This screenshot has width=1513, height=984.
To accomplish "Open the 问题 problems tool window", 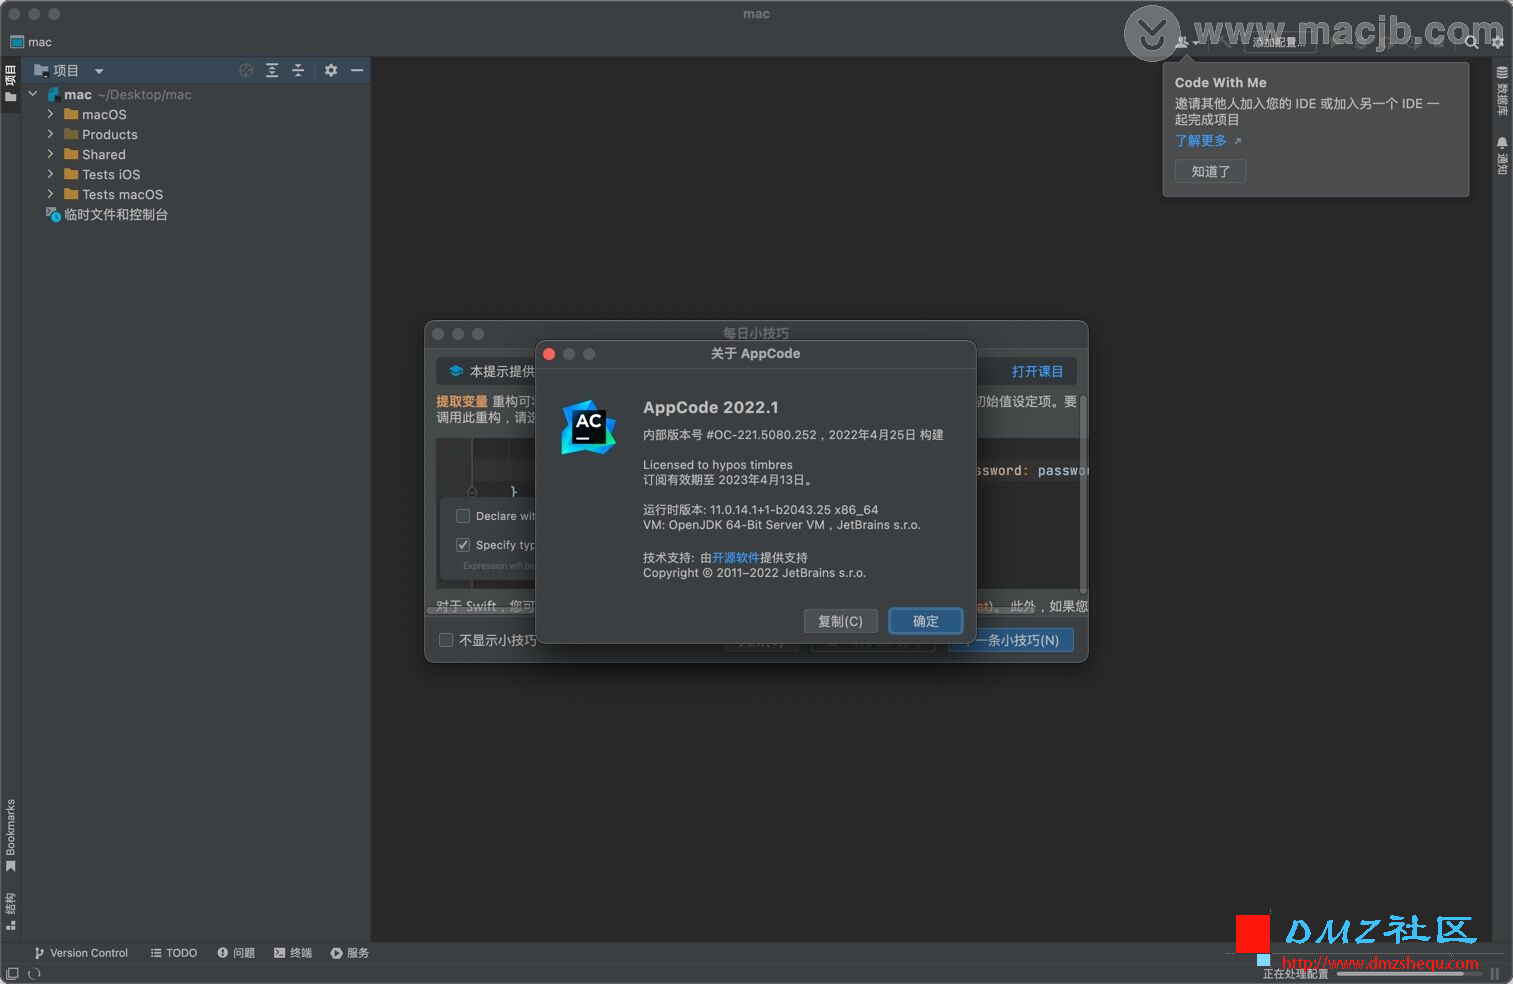I will 236,953.
